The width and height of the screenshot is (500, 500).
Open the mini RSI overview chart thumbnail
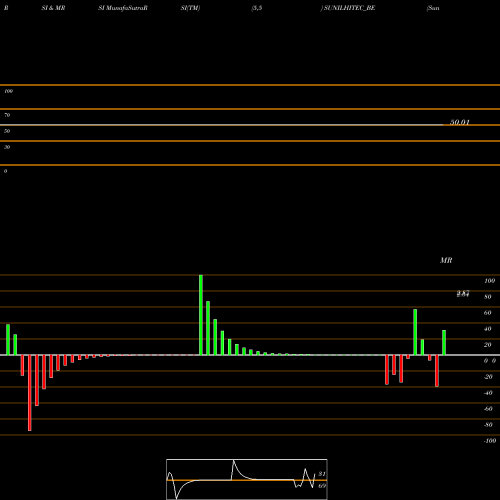[x=247, y=479]
